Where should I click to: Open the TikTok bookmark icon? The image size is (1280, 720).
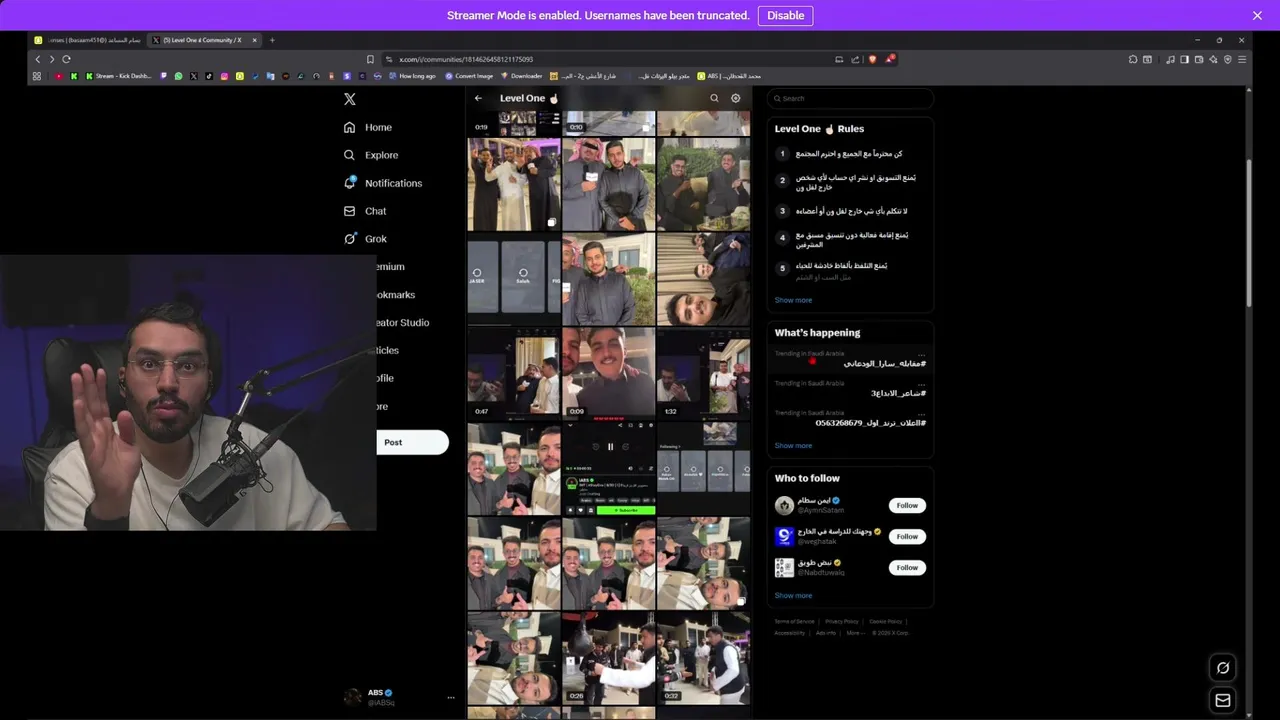click(x=209, y=76)
